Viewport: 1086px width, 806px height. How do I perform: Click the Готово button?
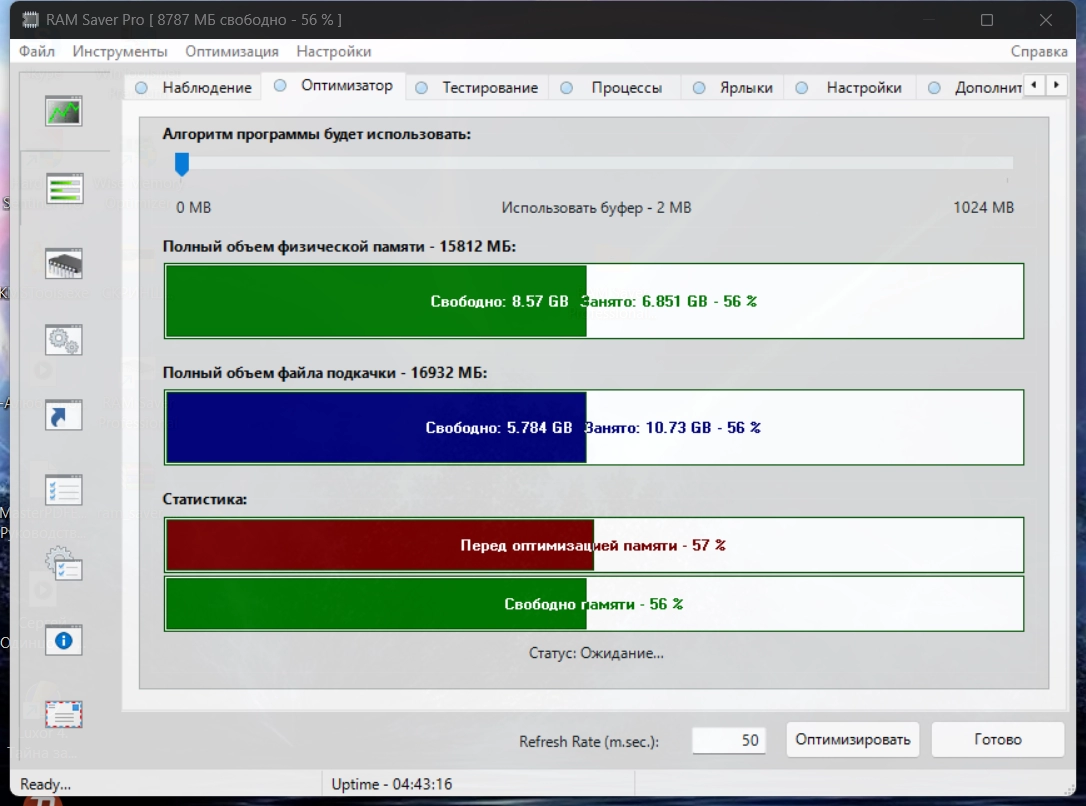point(997,740)
